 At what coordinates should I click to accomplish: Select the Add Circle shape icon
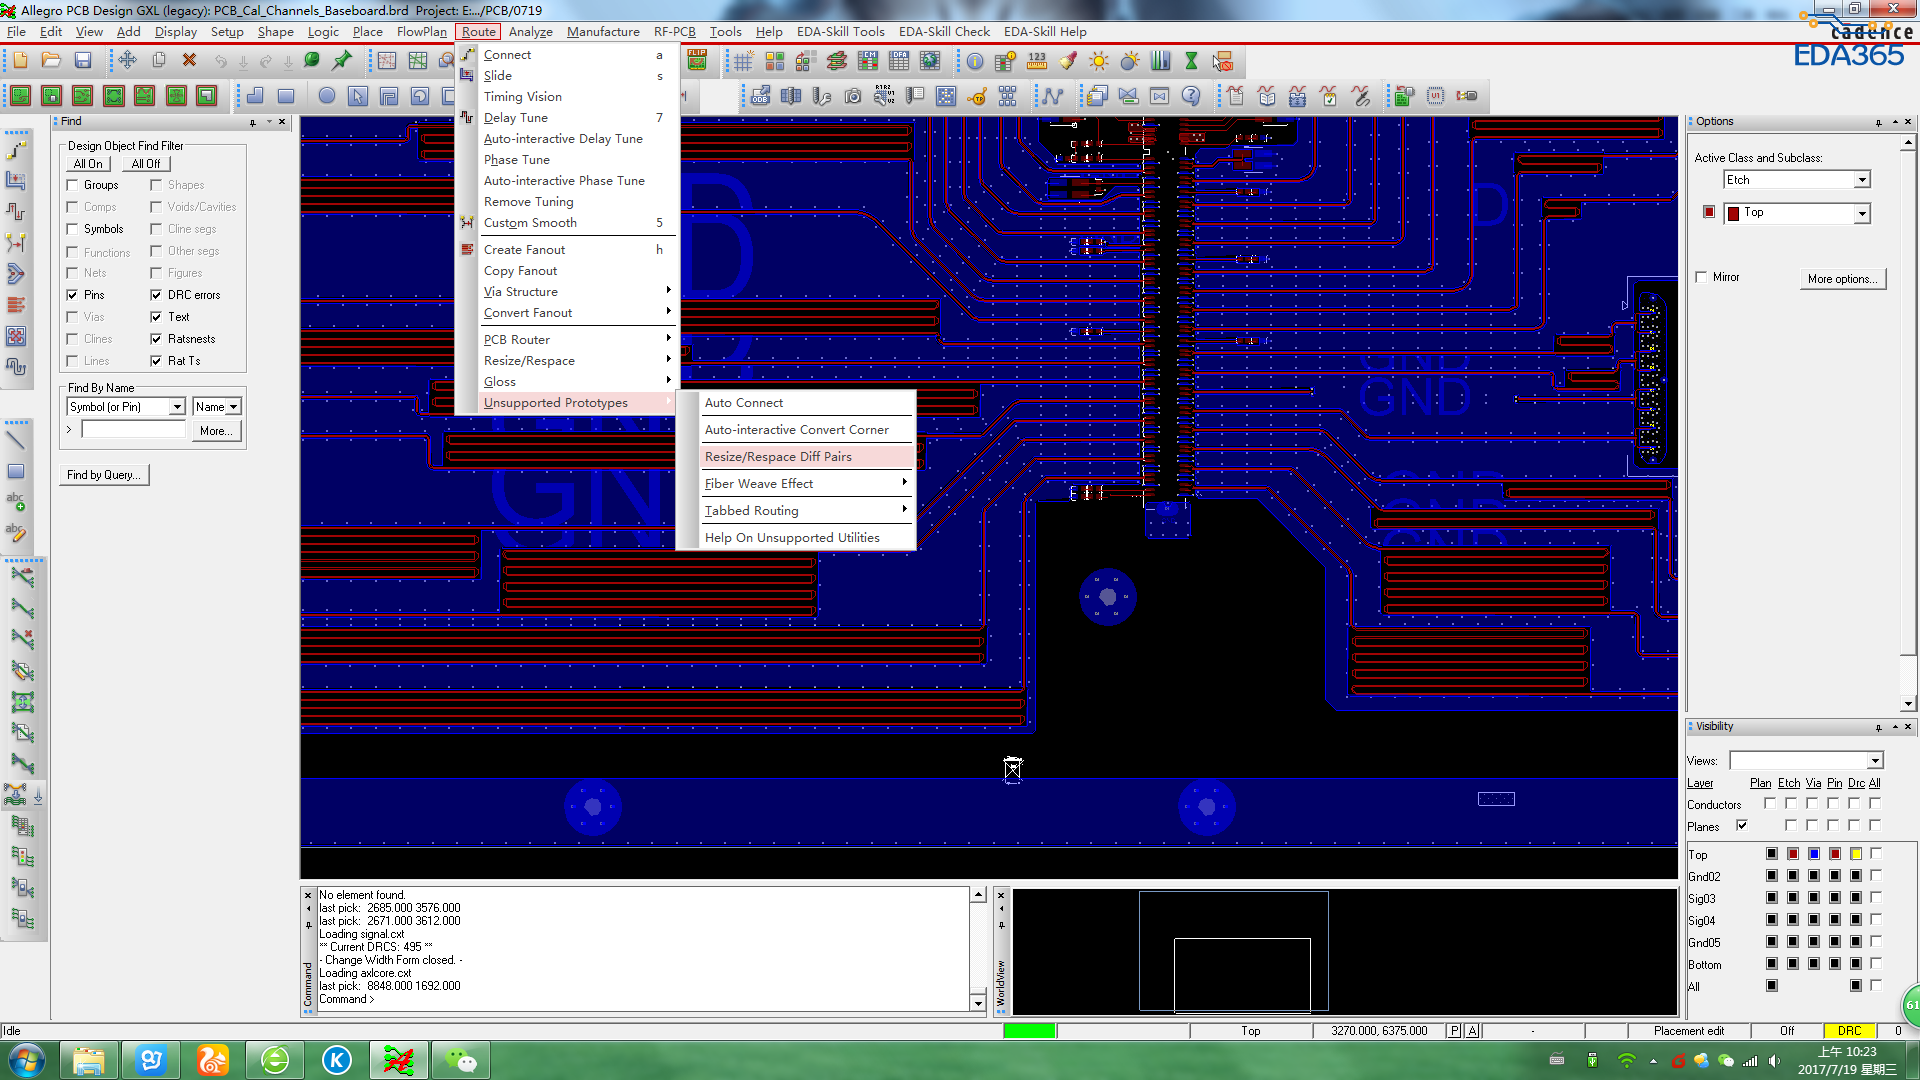click(x=327, y=96)
